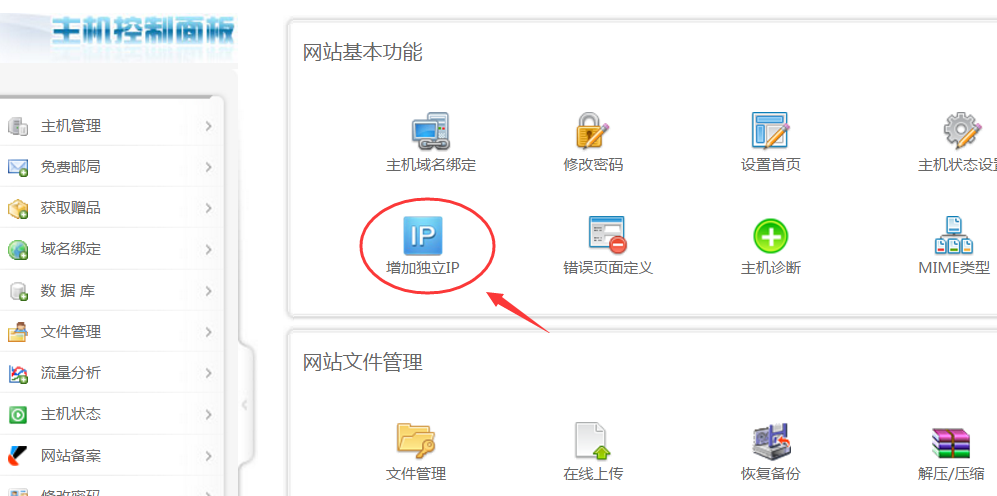Select 流量分析 in the sidebar menu
The image size is (997, 496).
coord(70,373)
